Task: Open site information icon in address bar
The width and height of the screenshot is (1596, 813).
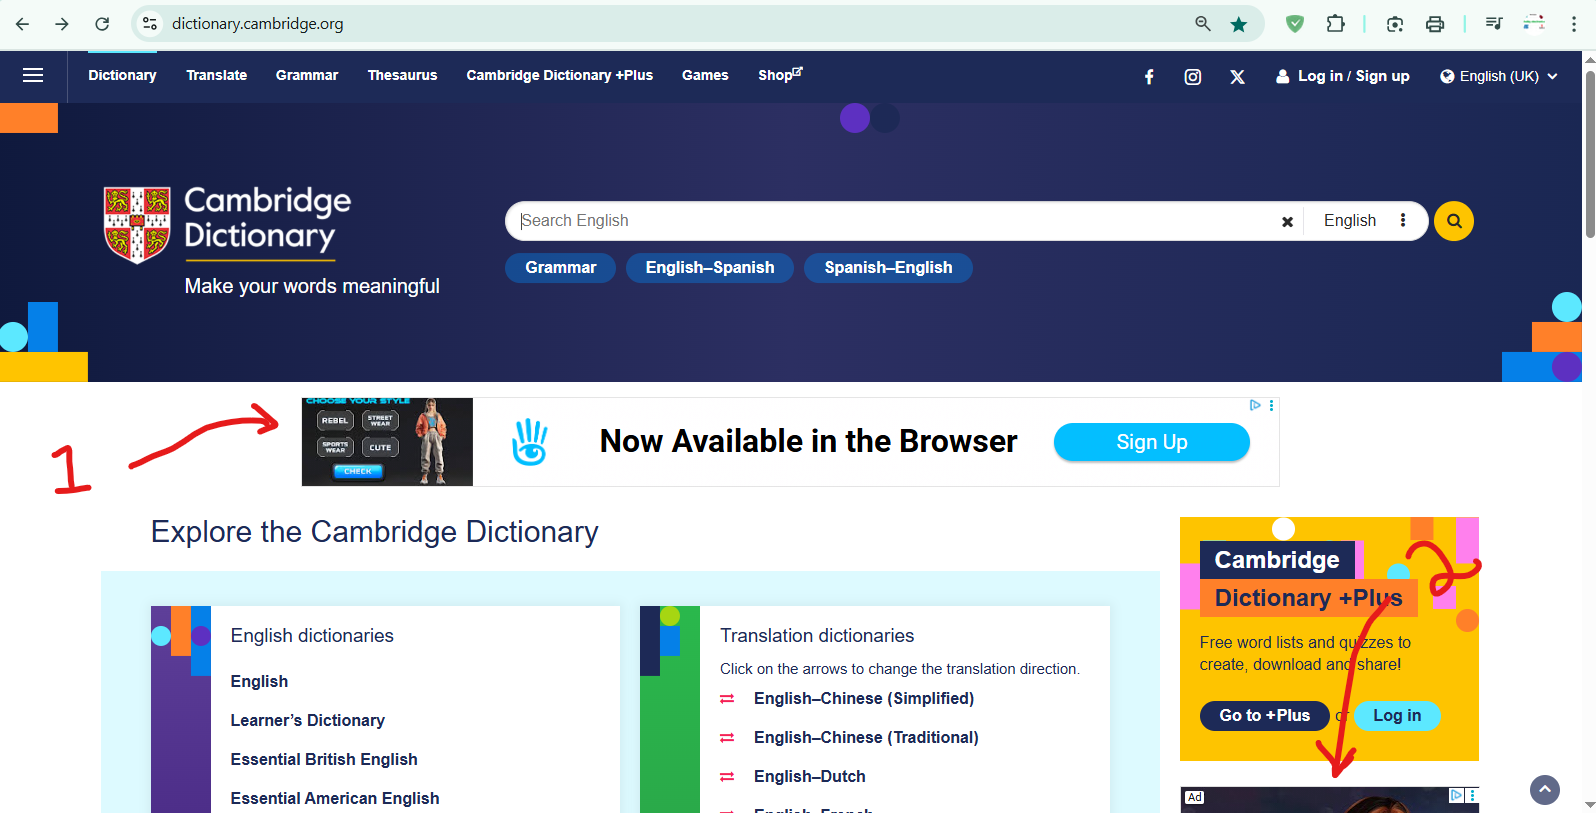Action: 150,24
